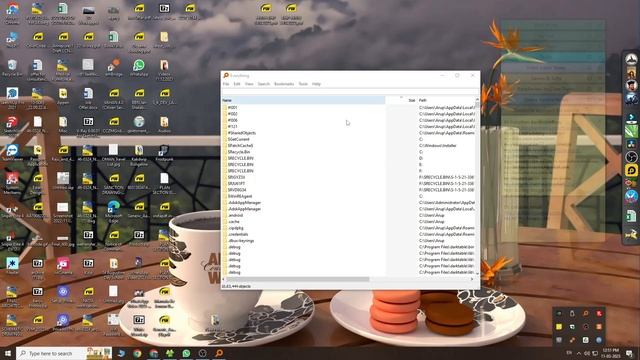
Task: Select the TeamViewer desktop shortcut
Action: [x=12, y=153]
